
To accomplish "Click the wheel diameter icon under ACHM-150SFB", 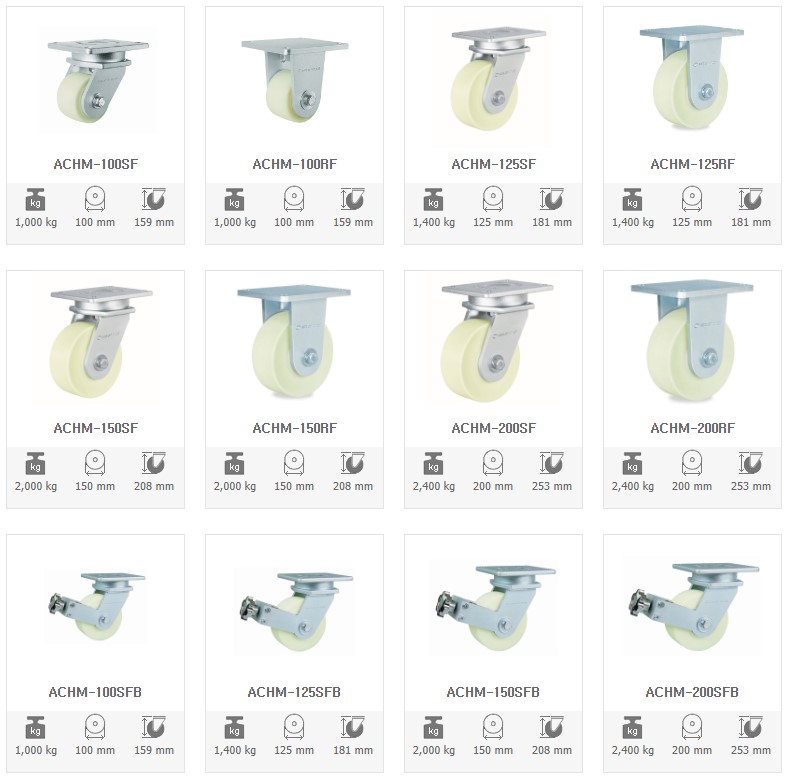I will [493, 727].
